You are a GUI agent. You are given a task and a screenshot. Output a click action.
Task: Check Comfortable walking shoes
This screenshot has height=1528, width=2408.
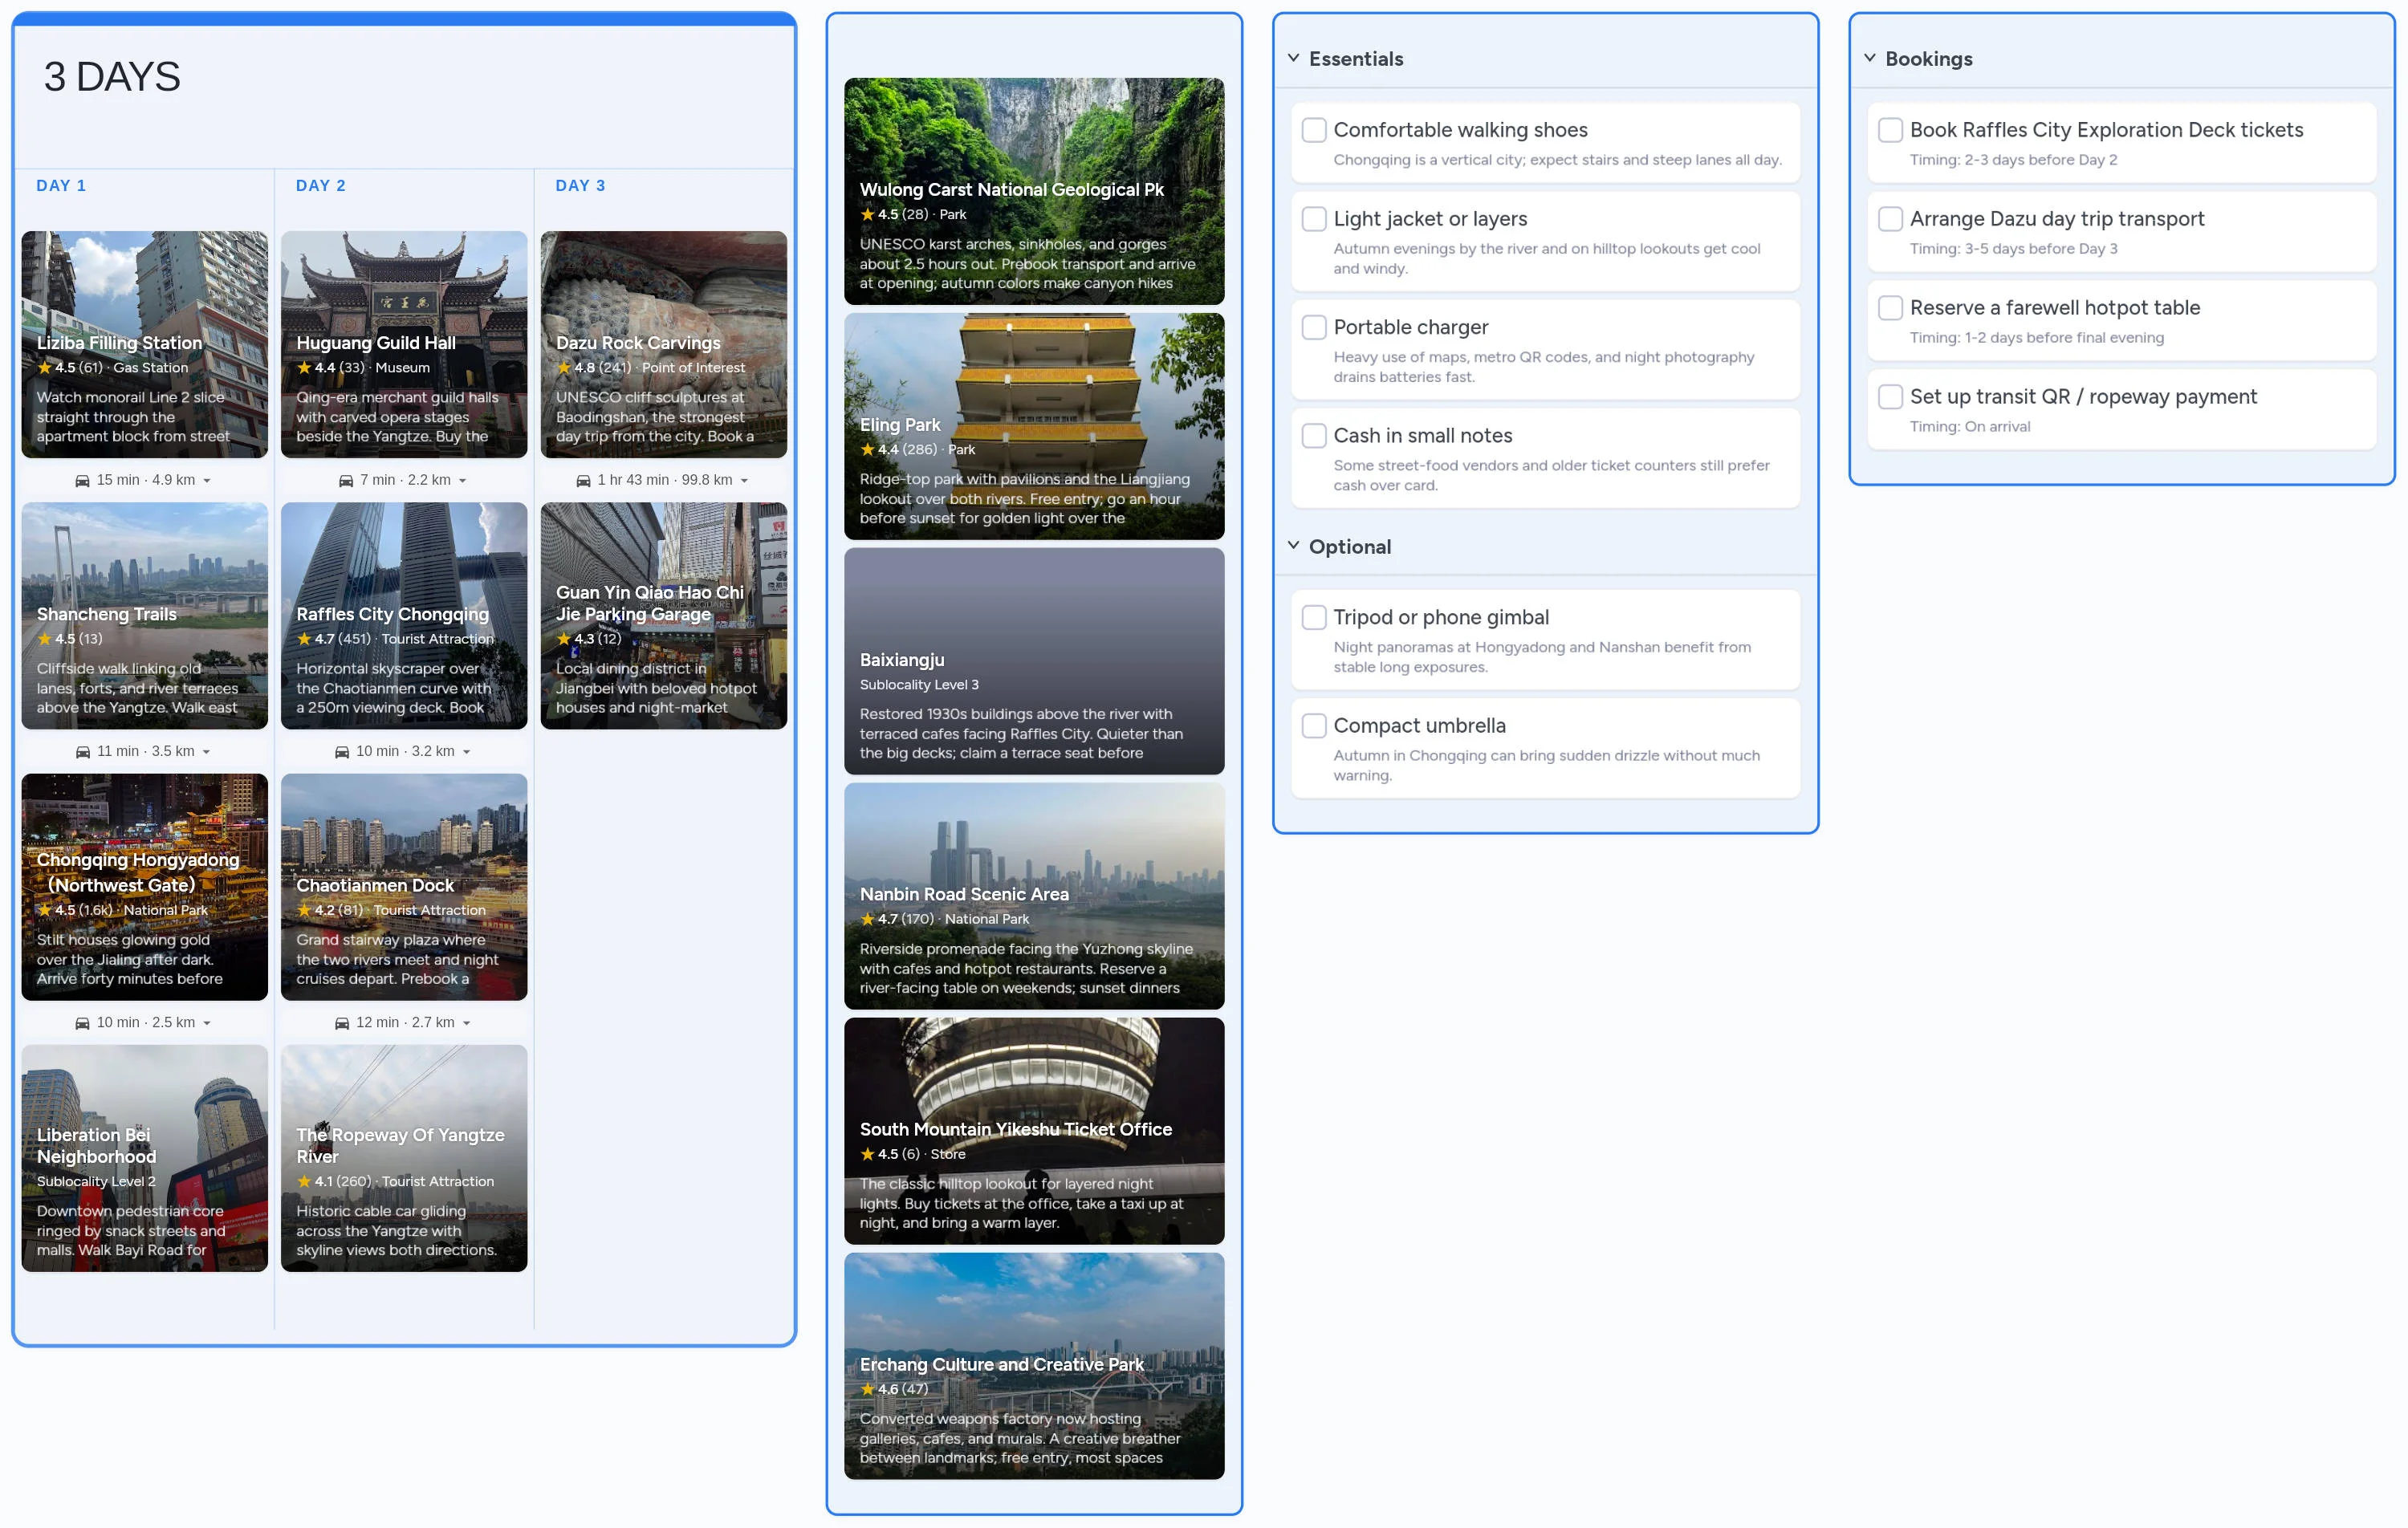1314,130
